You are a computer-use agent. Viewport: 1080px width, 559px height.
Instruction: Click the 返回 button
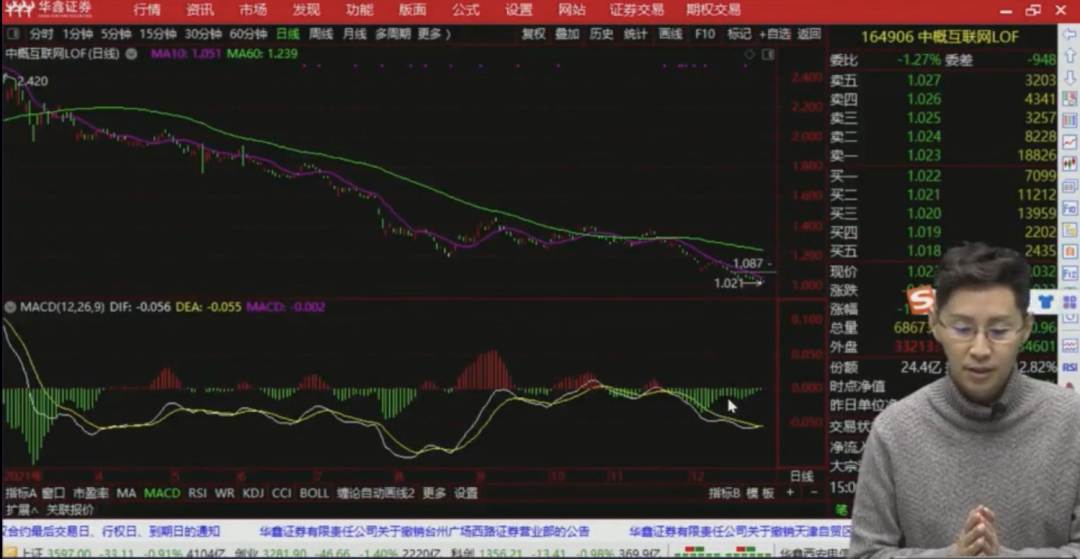point(809,34)
